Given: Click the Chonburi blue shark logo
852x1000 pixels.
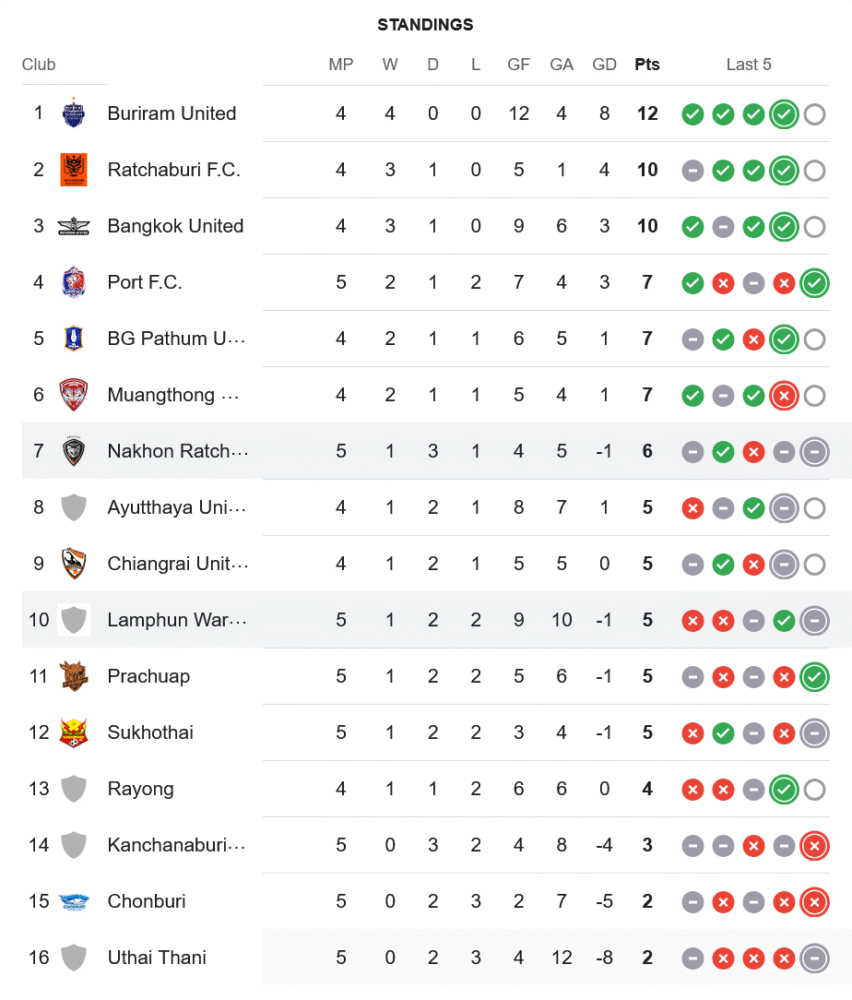Looking at the screenshot, I should (x=74, y=901).
